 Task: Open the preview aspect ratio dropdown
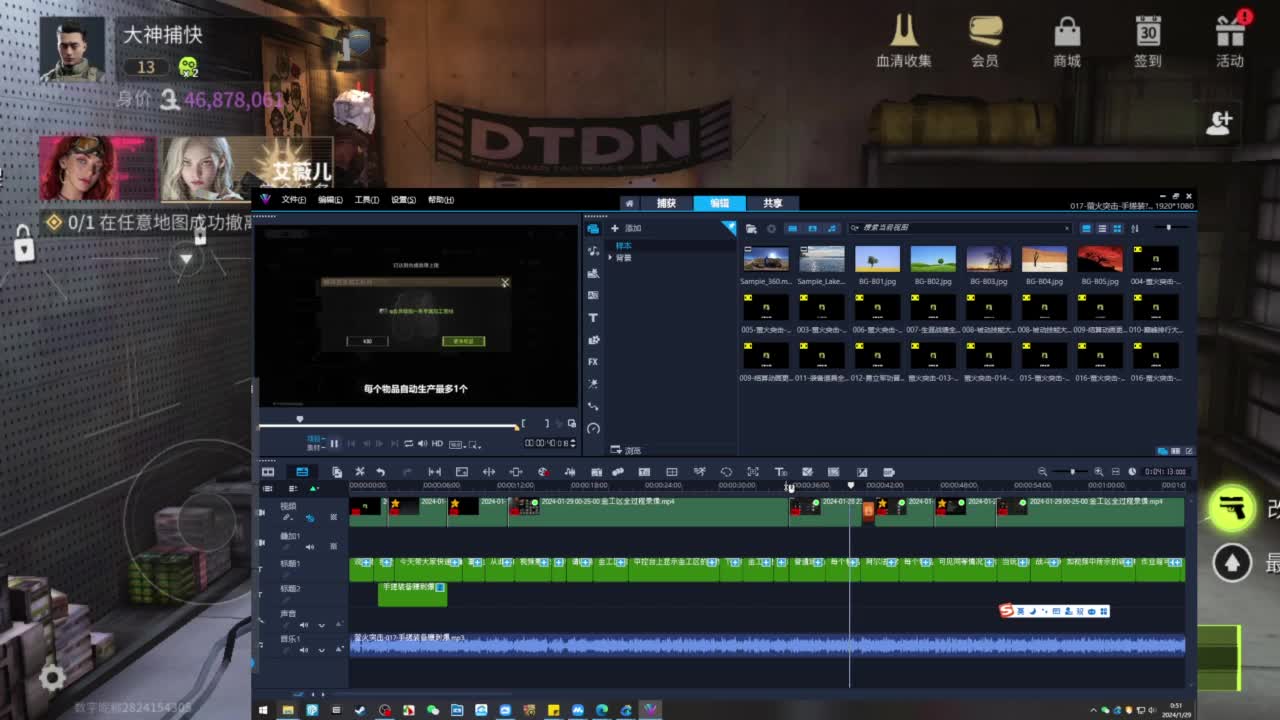[x=456, y=444]
